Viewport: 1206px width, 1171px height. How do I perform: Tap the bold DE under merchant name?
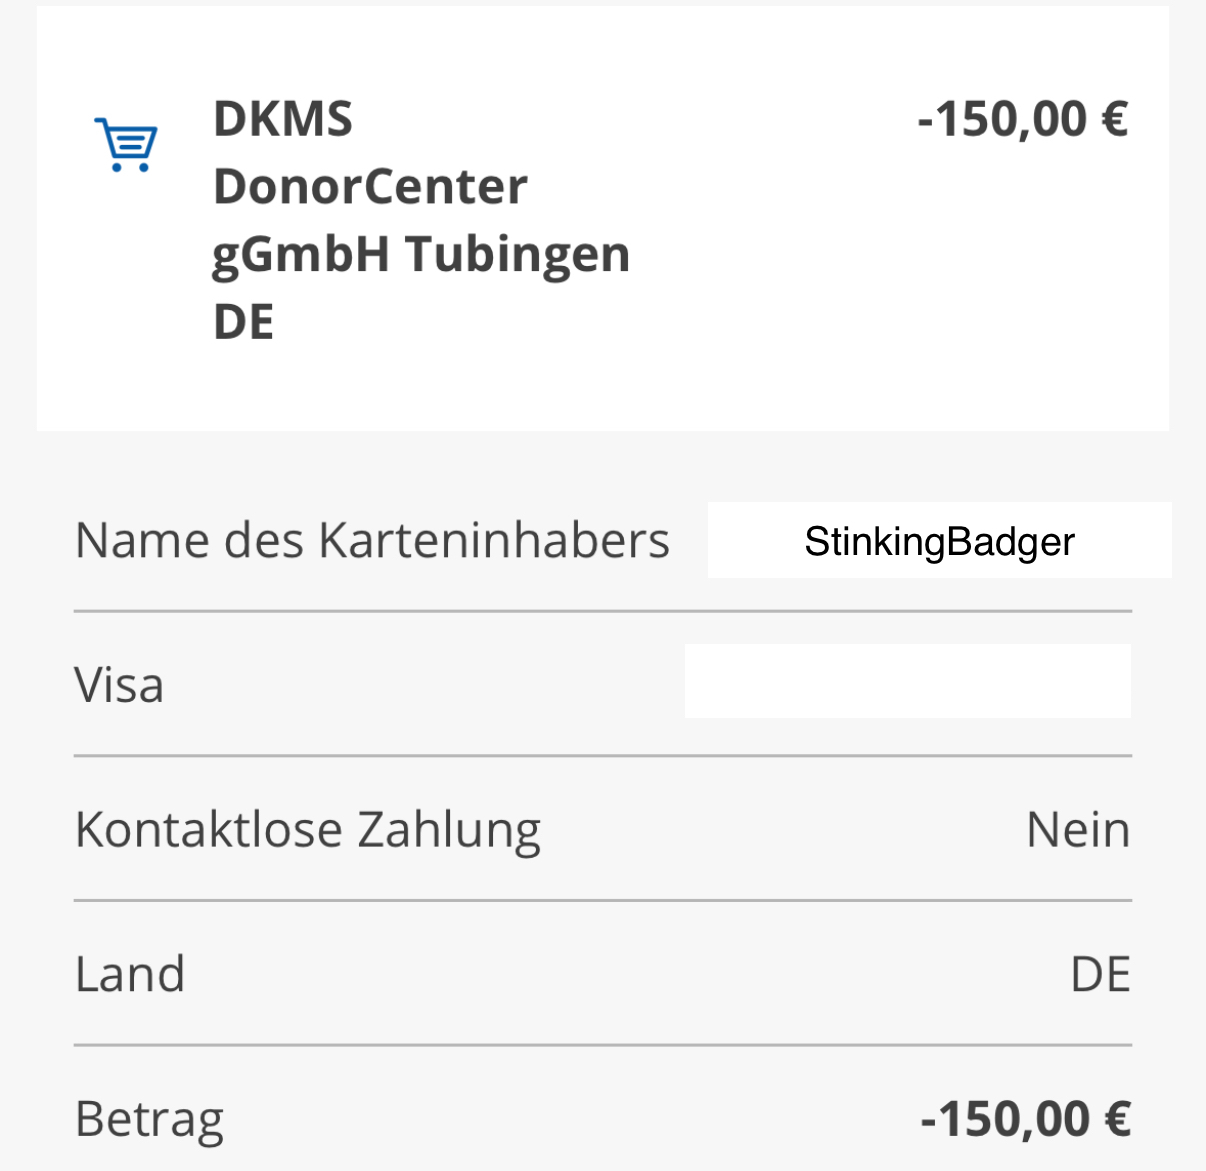(243, 322)
